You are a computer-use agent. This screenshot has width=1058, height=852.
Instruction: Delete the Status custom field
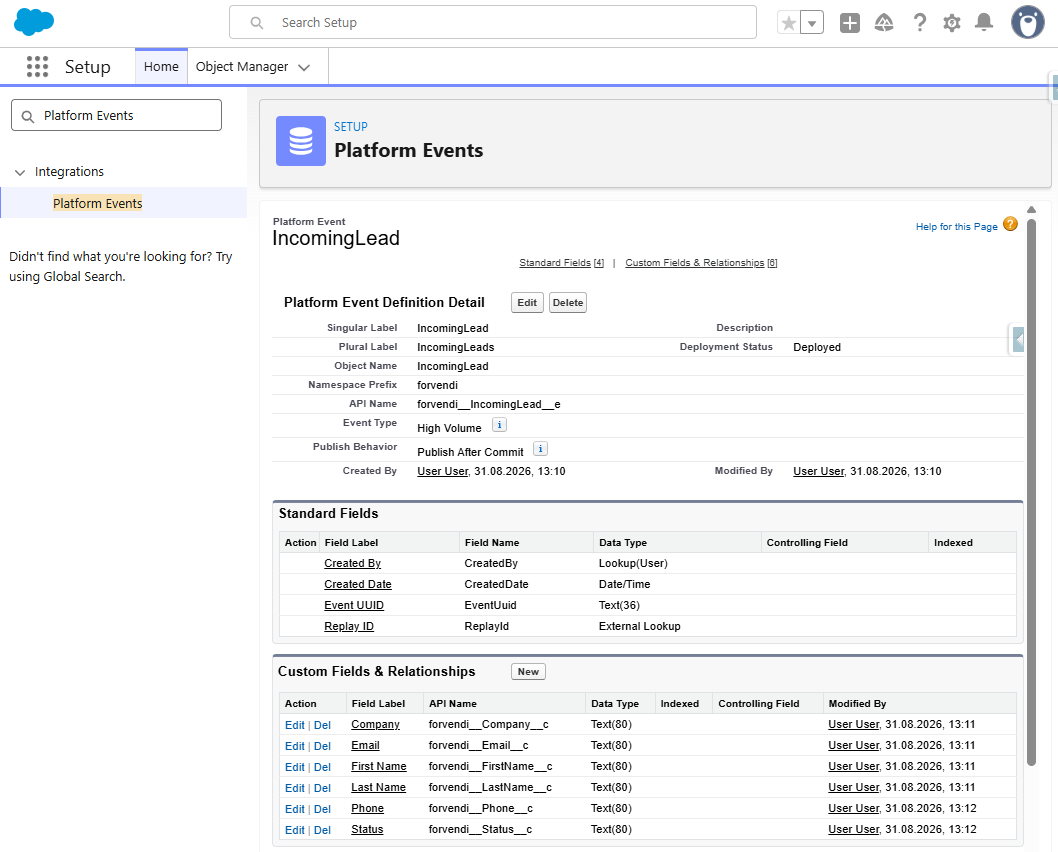(x=322, y=830)
